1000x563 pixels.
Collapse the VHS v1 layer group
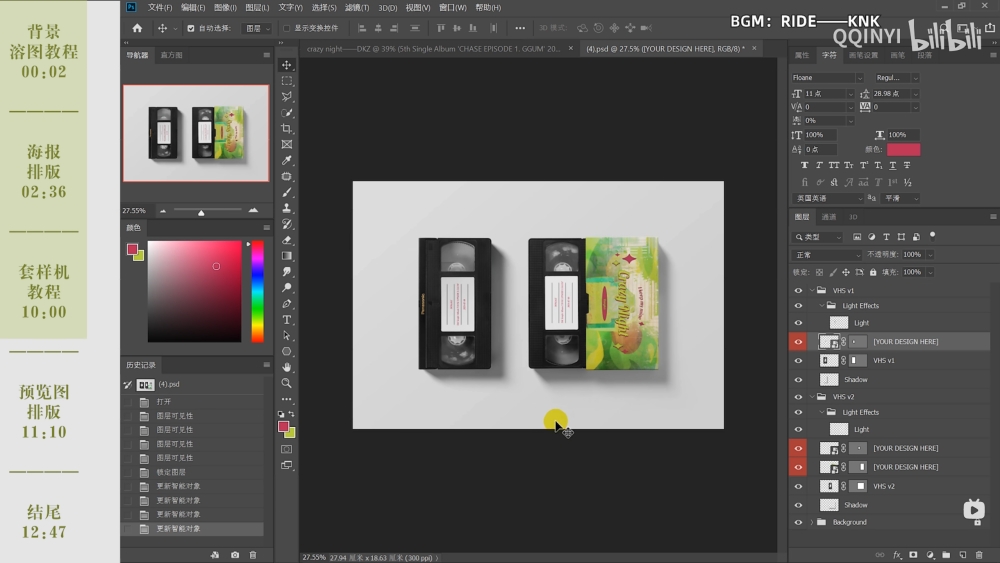click(812, 290)
